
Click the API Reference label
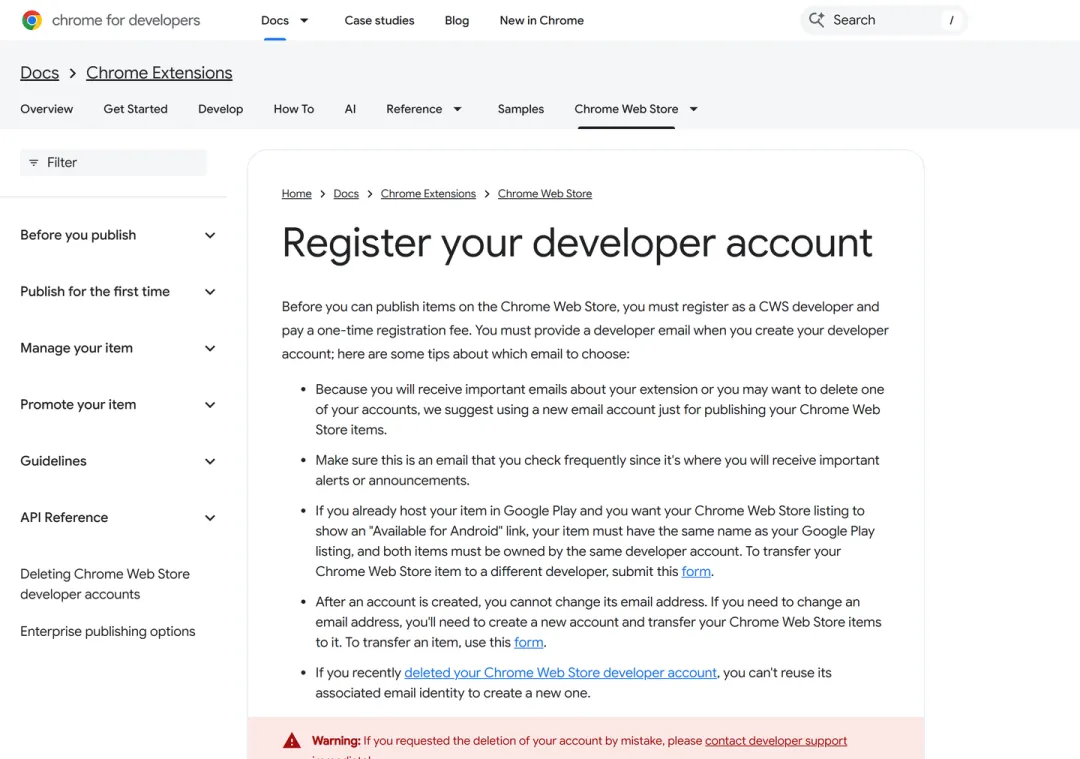pos(63,518)
